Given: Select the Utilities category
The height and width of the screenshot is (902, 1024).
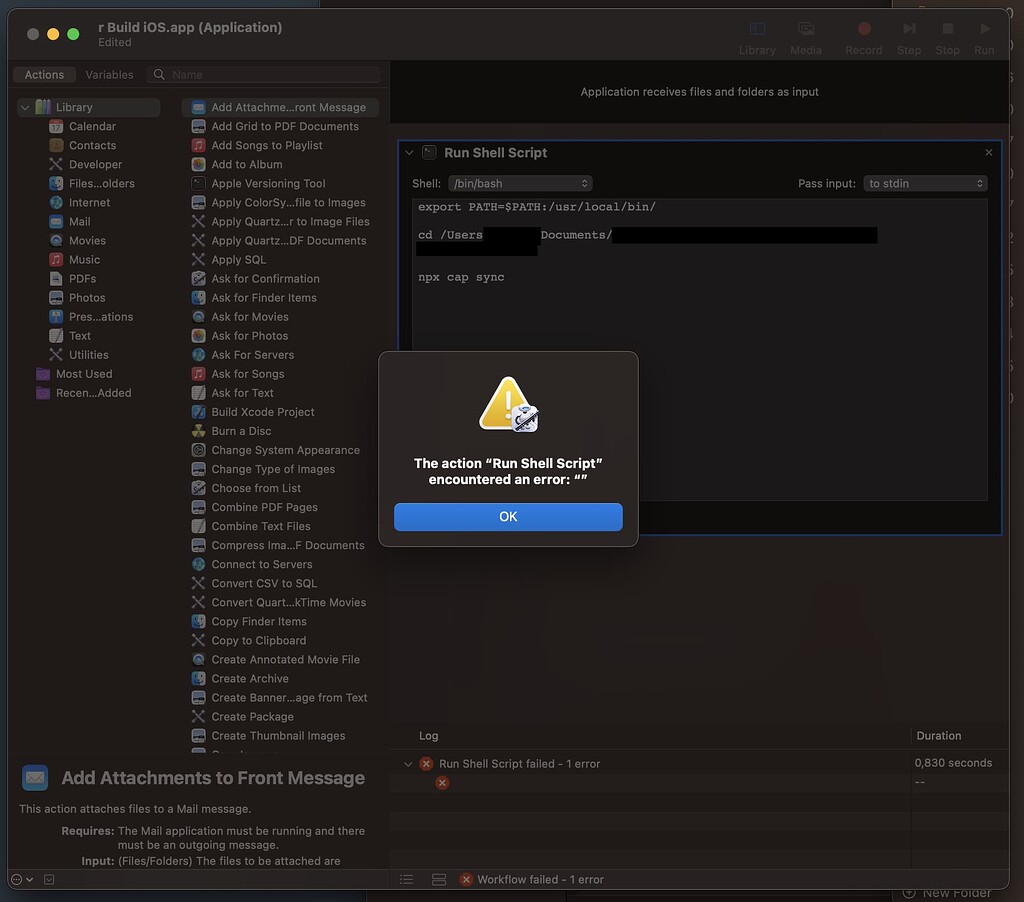Looking at the screenshot, I should 89,355.
